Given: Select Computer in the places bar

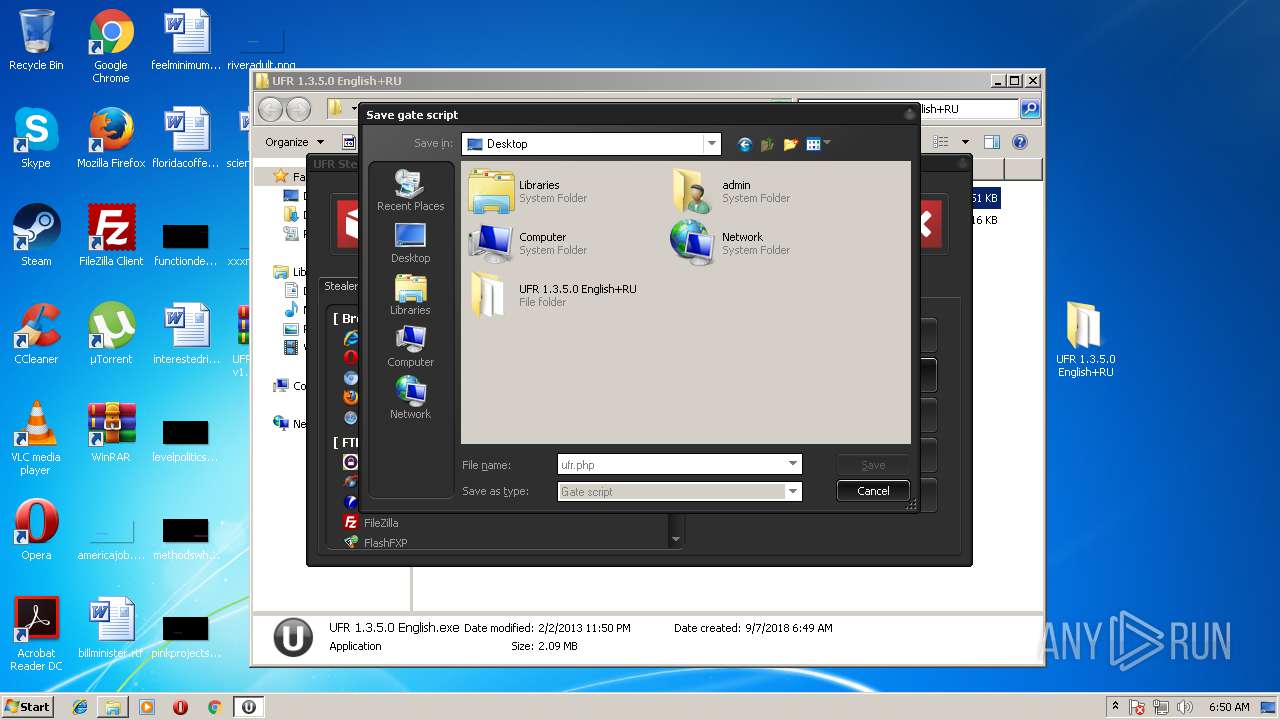Looking at the screenshot, I should pos(410,347).
